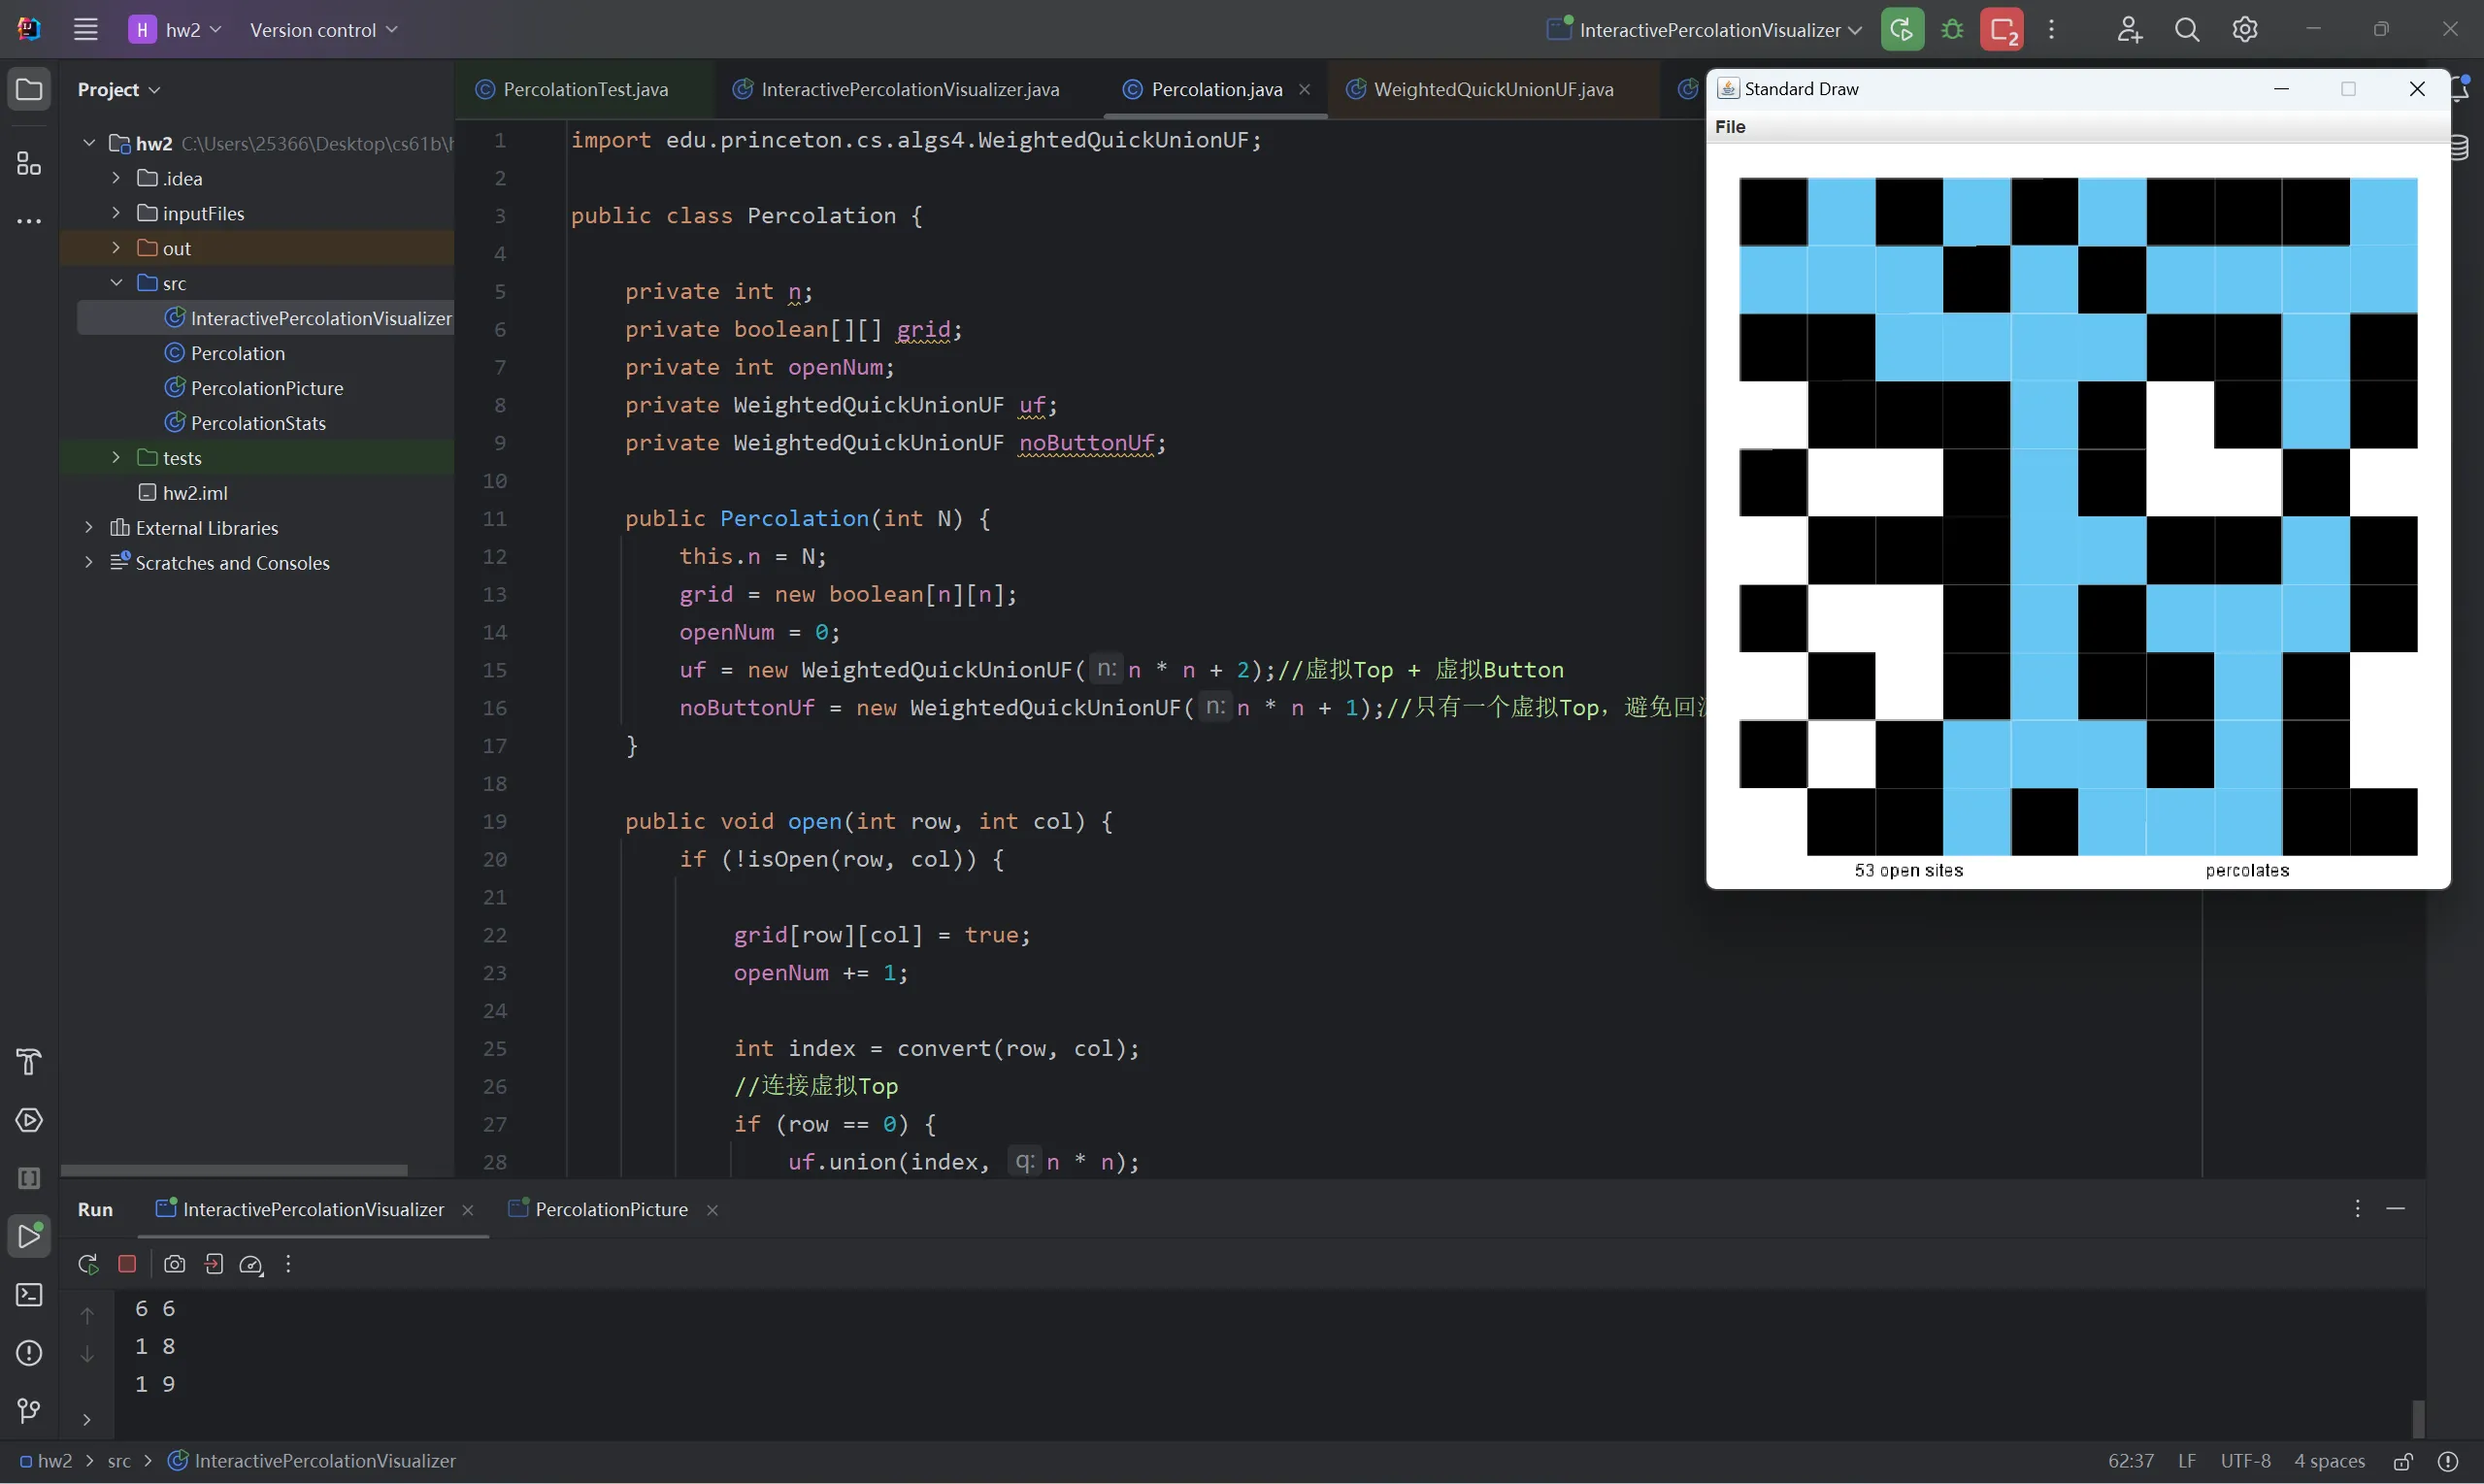Viewport: 2484px width, 1484px height.
Task: Expand the .idea folder
Action: 116,178
